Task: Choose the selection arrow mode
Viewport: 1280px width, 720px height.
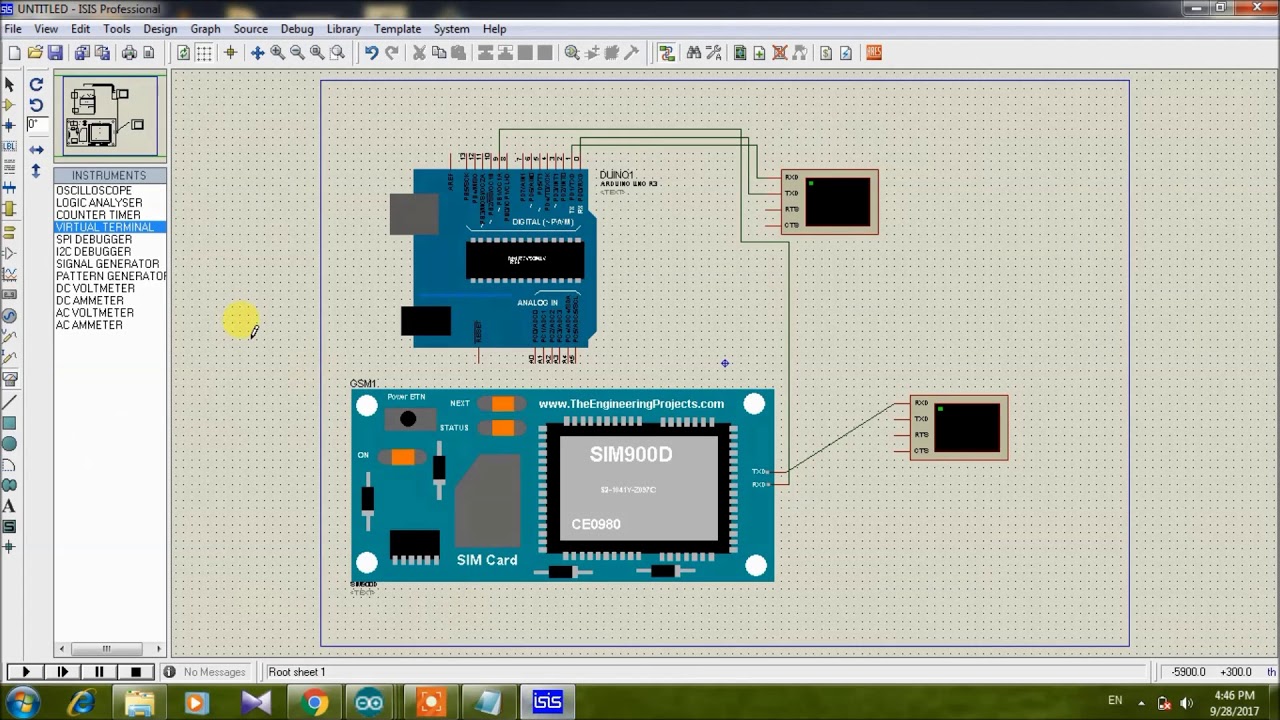Action: (9, 85)
